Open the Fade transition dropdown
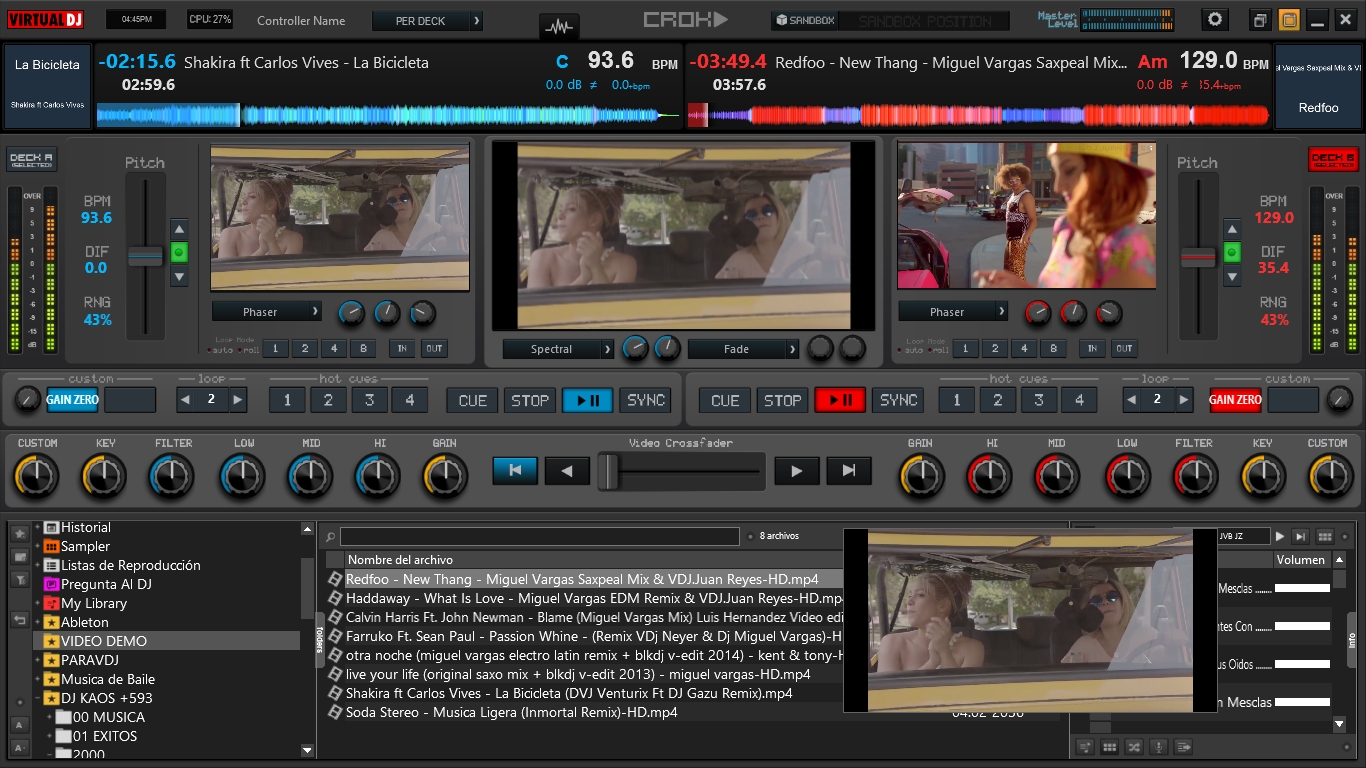 point(743,349)
